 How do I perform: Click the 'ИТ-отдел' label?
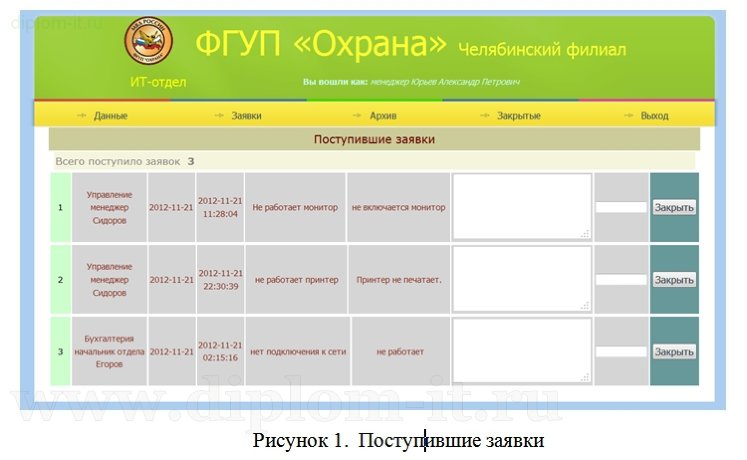(158, 82)
